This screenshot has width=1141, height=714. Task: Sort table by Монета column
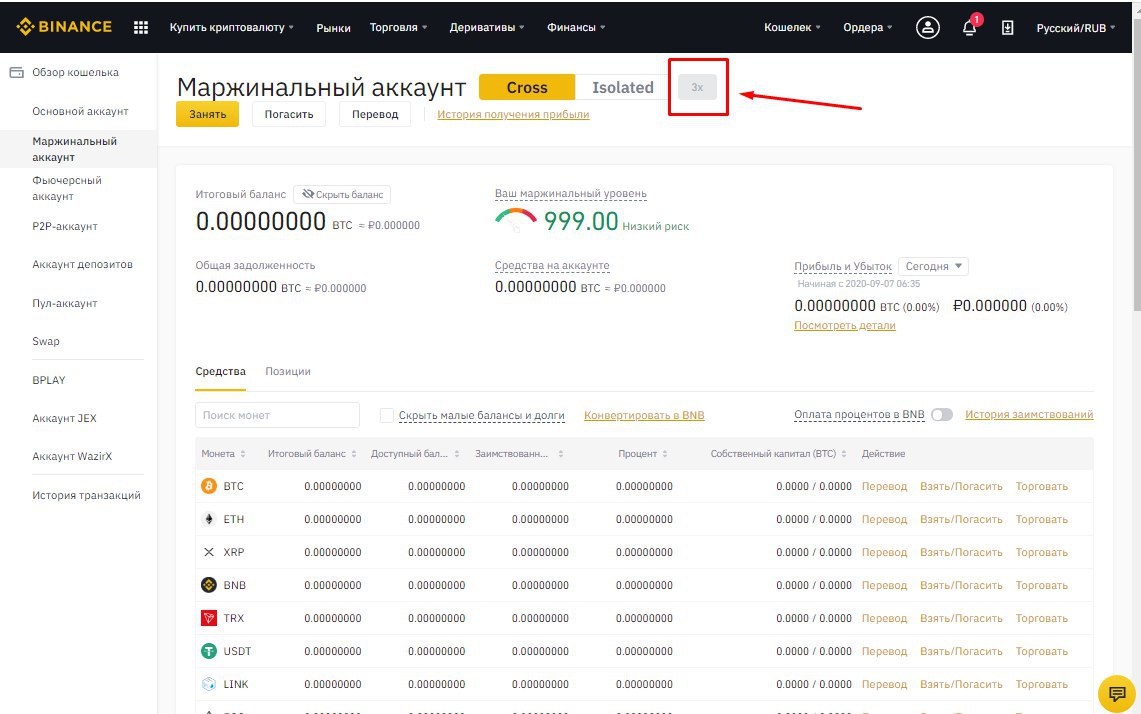coord(223,453)
